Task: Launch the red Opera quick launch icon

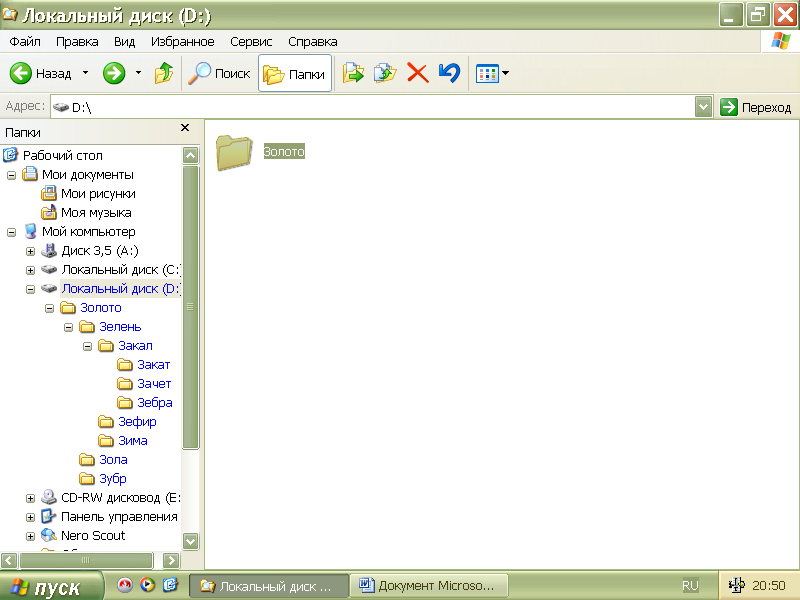Action: pos(124,585)
